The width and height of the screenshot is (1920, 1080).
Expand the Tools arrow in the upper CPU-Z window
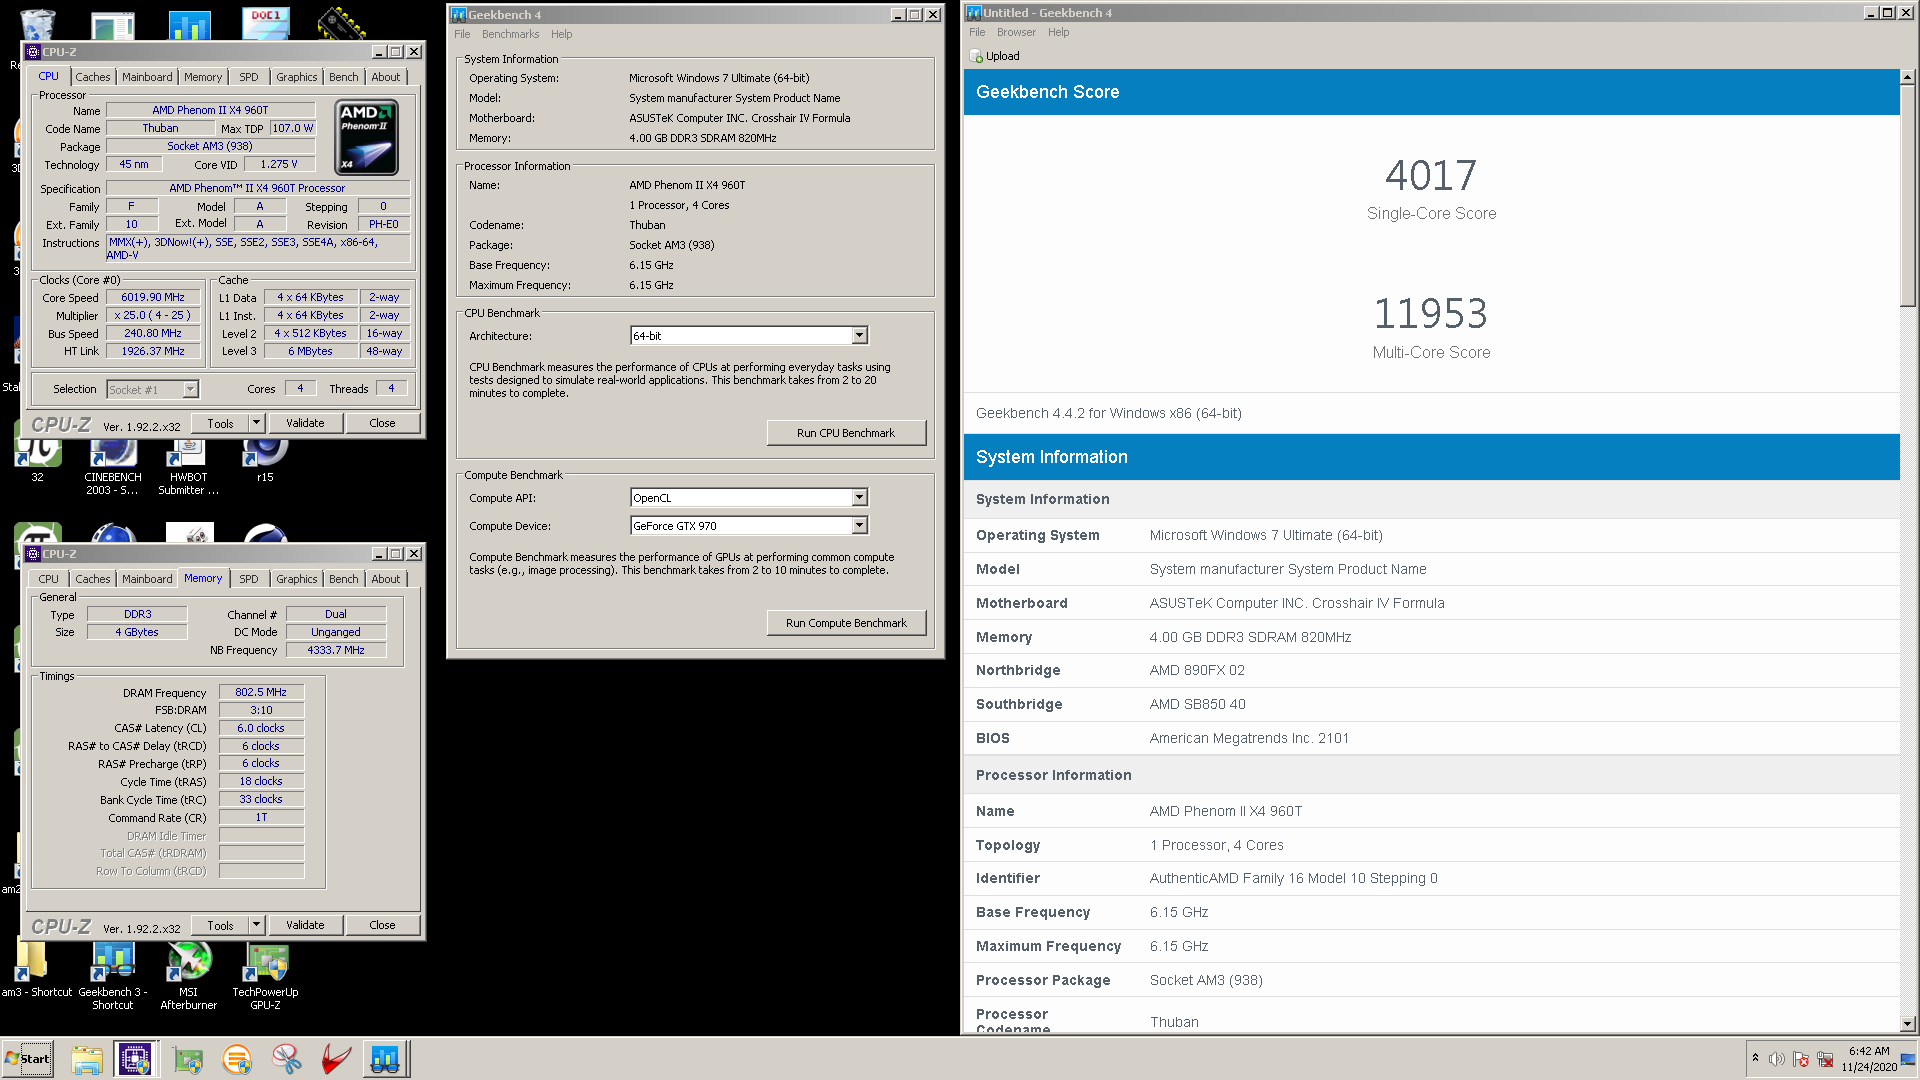point(256,423)
